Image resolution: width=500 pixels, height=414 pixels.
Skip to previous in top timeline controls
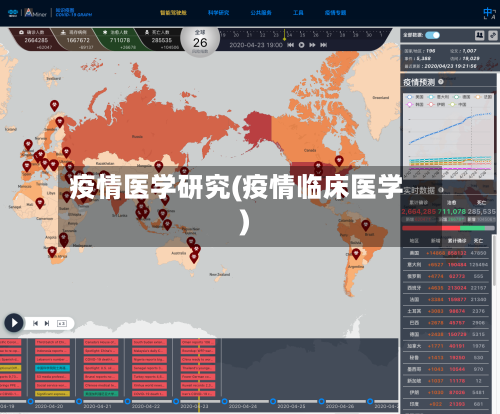click(291, 45)
